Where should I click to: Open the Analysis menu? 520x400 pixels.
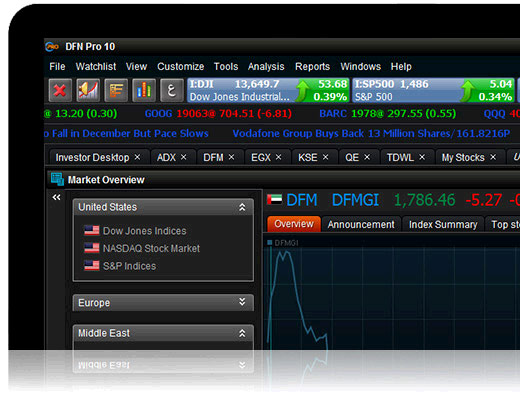pos(266,67)
